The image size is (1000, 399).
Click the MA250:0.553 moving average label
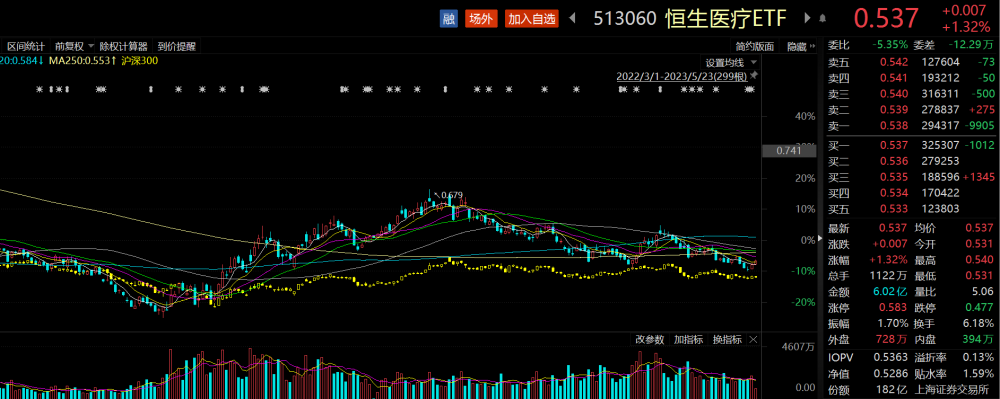tap(82, 61)
